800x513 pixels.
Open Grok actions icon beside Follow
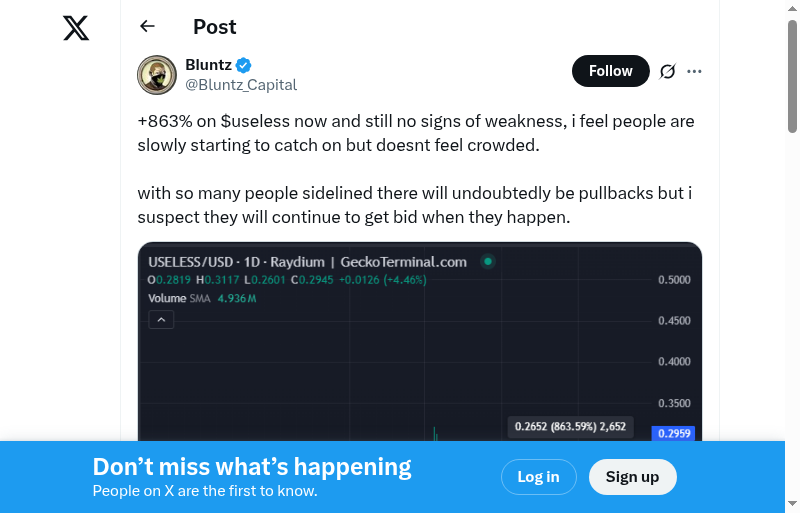[x=668, y=71]
